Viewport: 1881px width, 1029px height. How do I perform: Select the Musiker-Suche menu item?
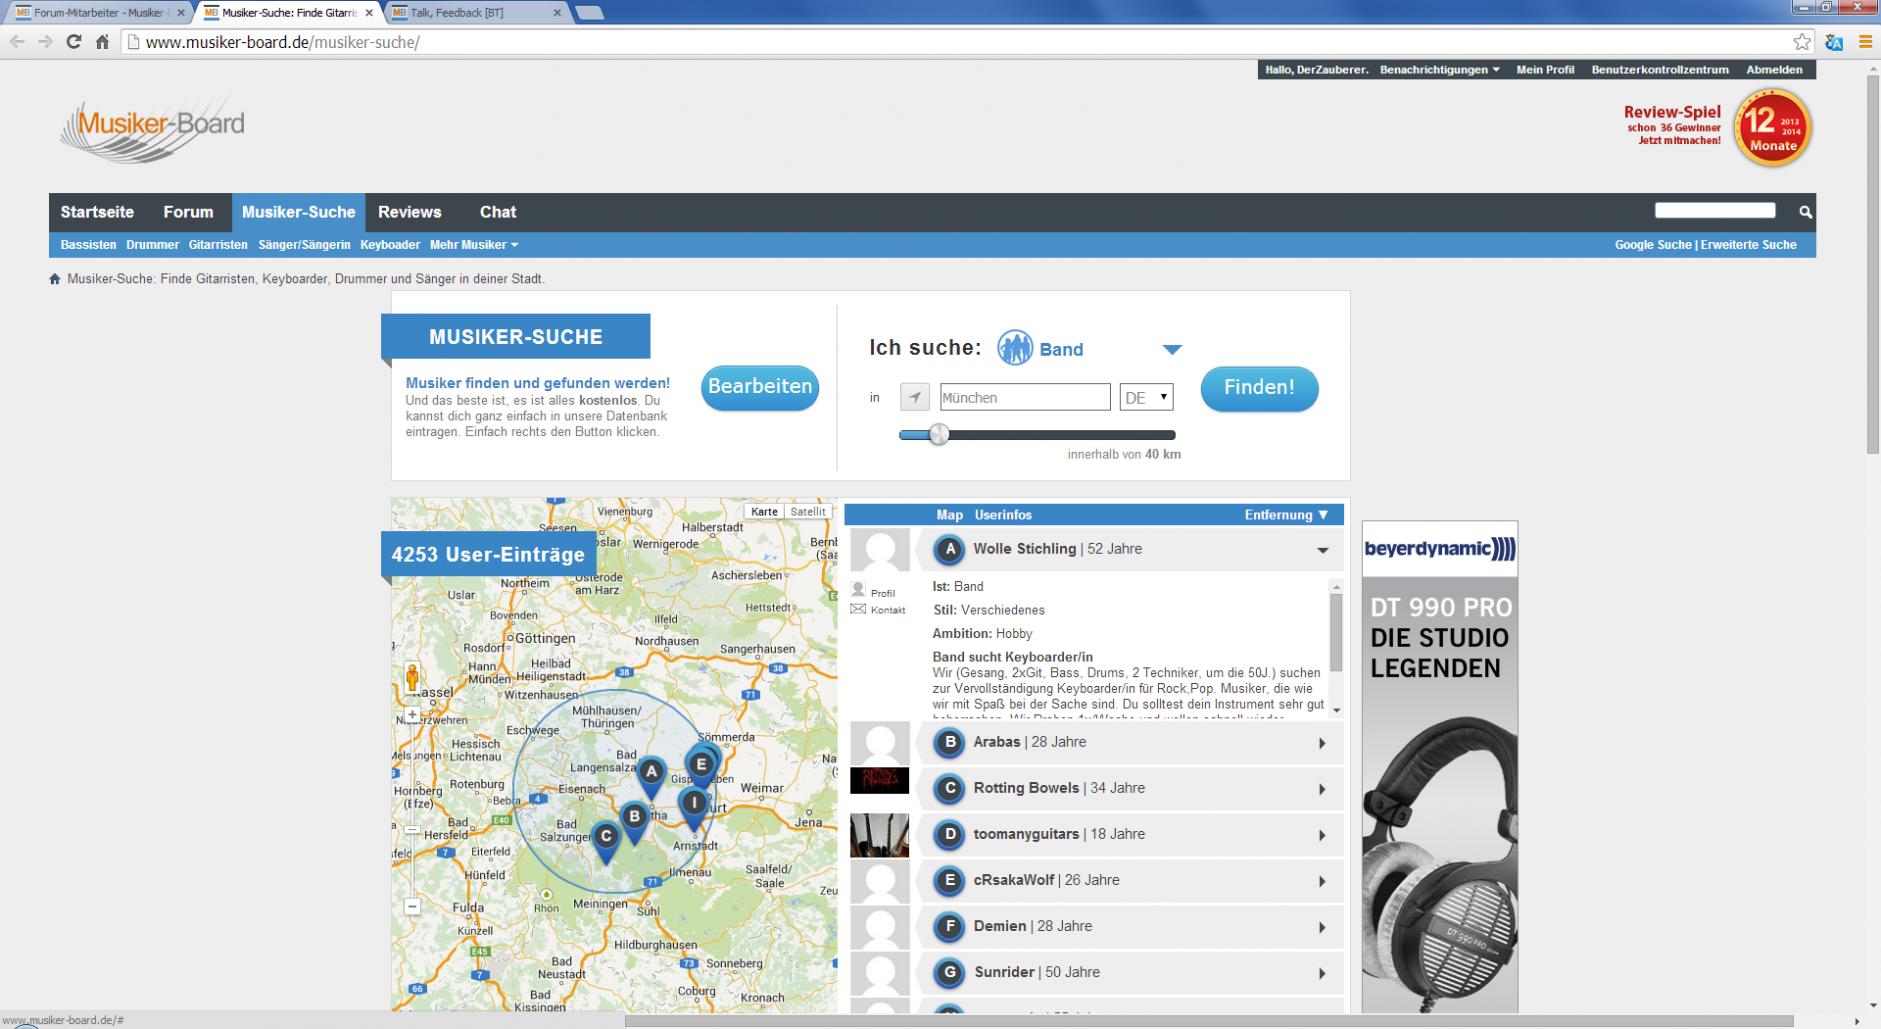298,212
